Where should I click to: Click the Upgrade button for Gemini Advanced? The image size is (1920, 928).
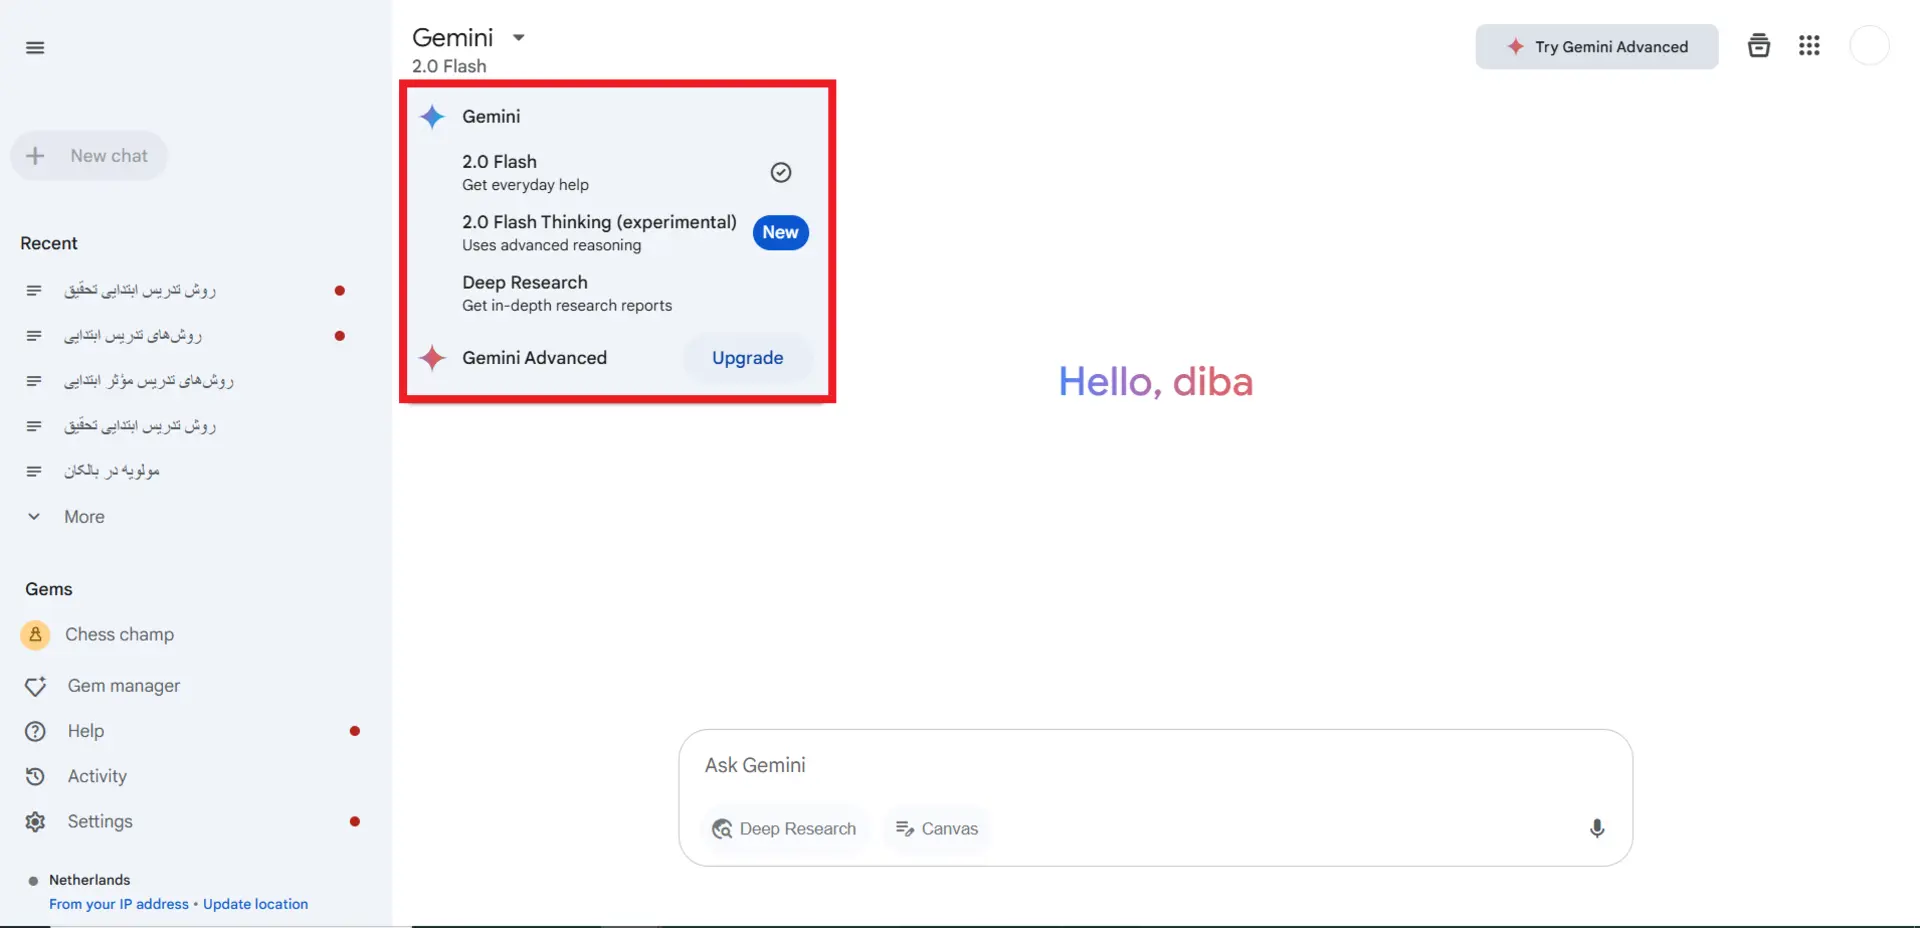747,358
